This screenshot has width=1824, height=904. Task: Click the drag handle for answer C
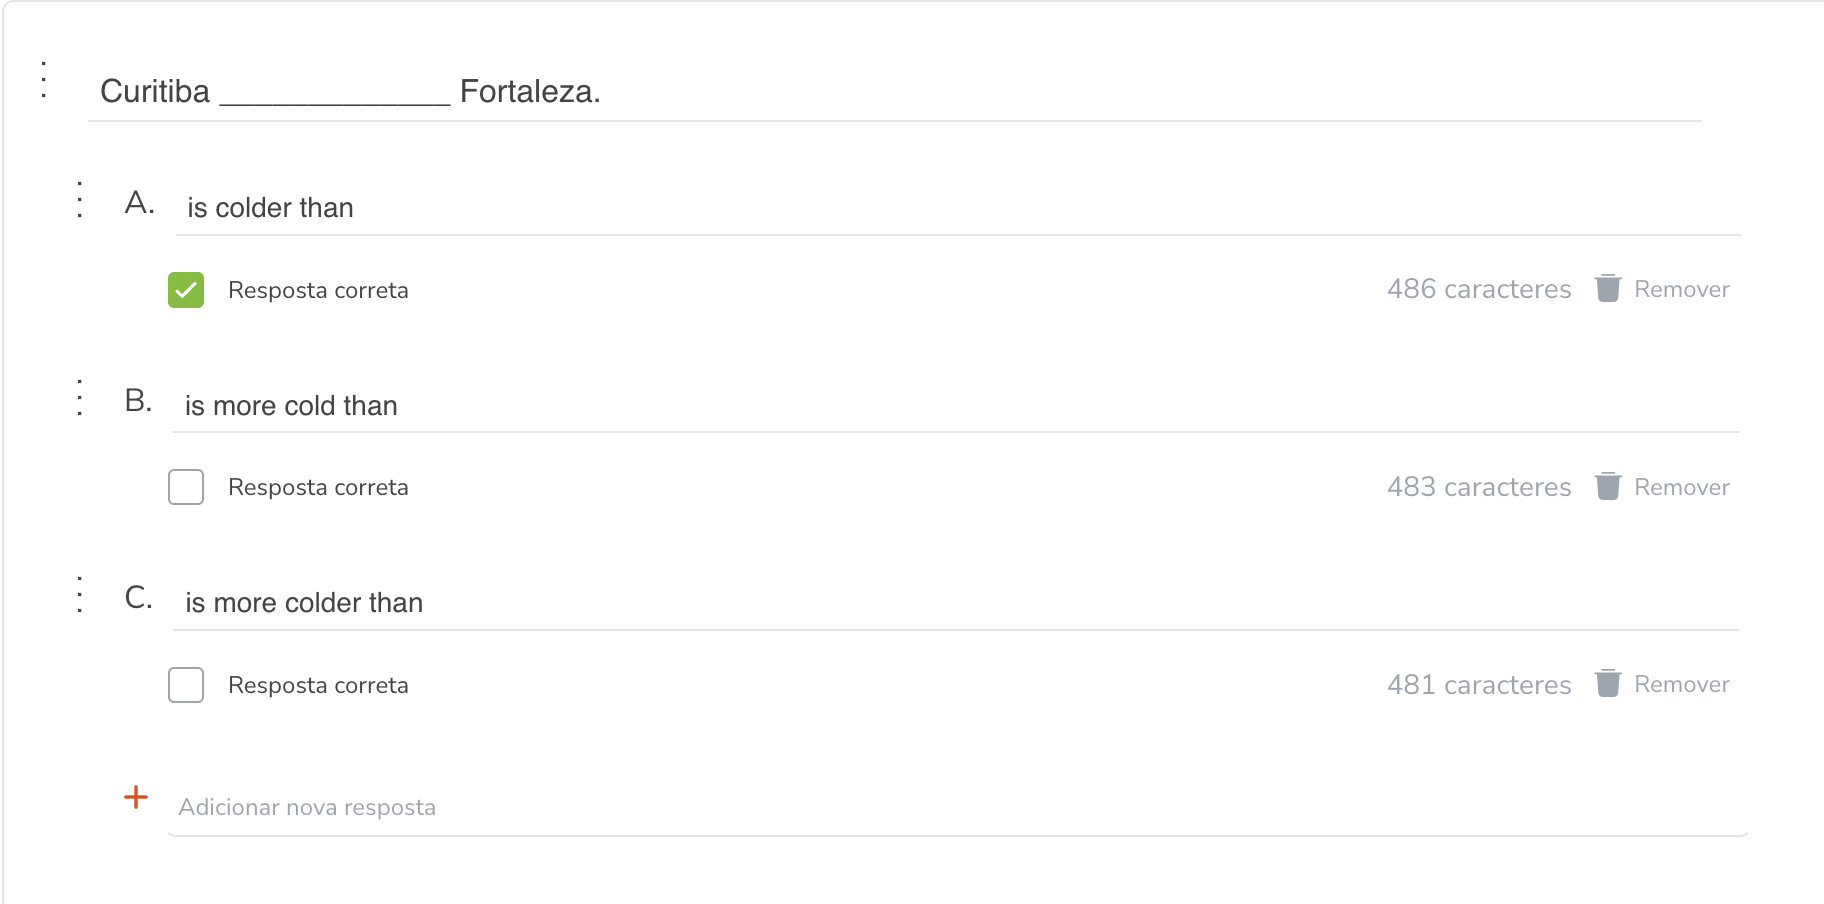point(80,595)
